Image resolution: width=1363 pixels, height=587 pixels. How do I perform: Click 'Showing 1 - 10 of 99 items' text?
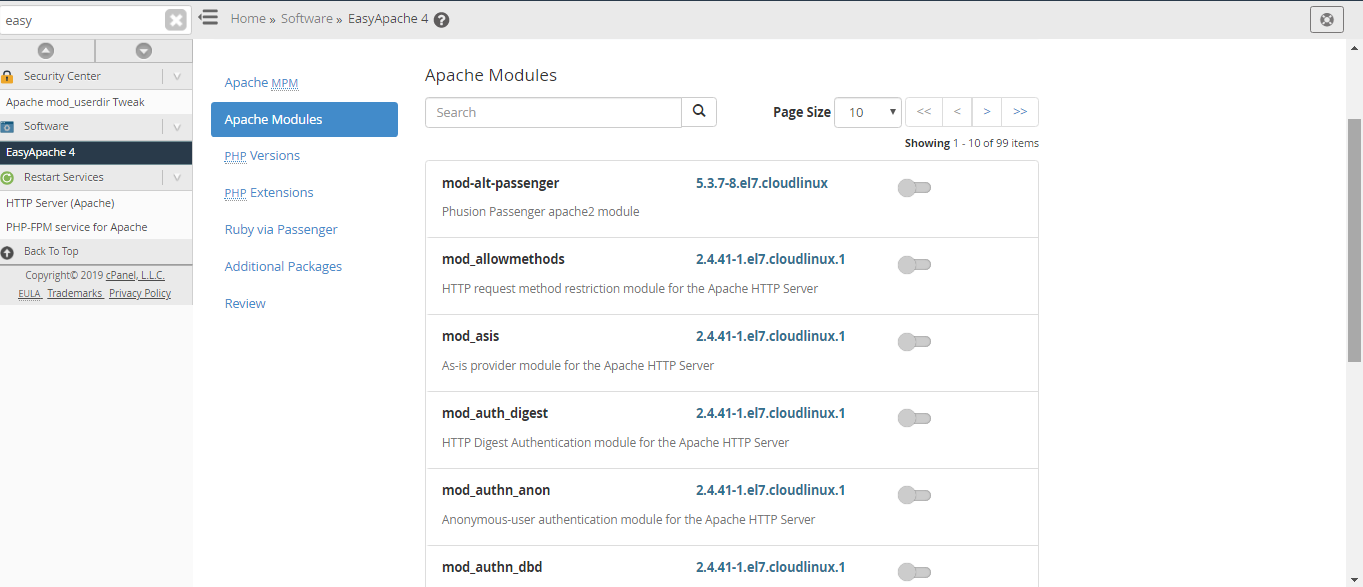pyautogui.click(x=972, y=143)
